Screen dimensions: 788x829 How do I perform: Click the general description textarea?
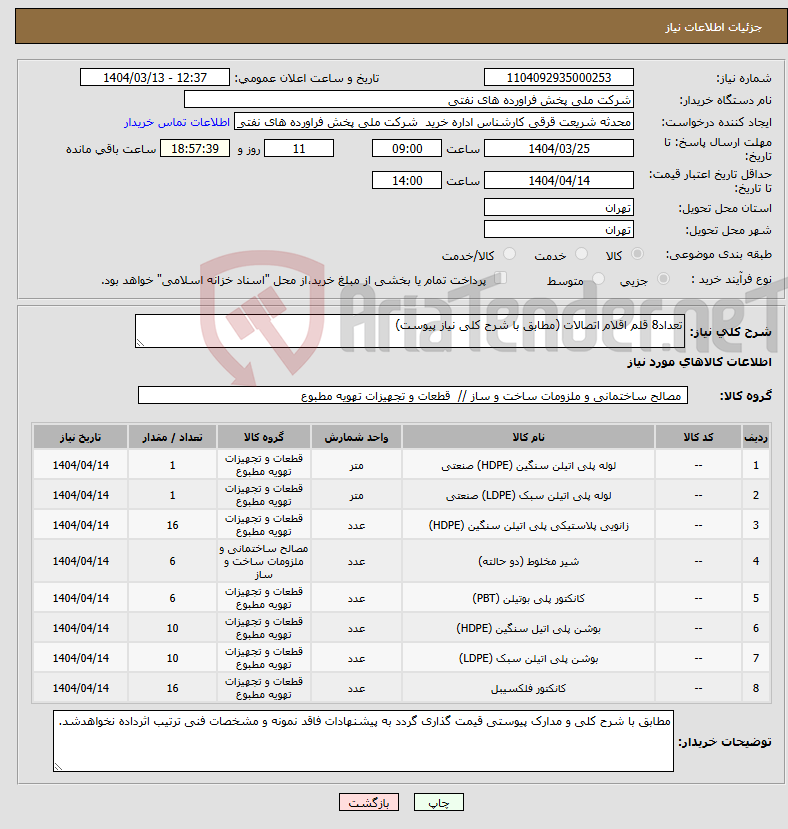coord(410,331)
